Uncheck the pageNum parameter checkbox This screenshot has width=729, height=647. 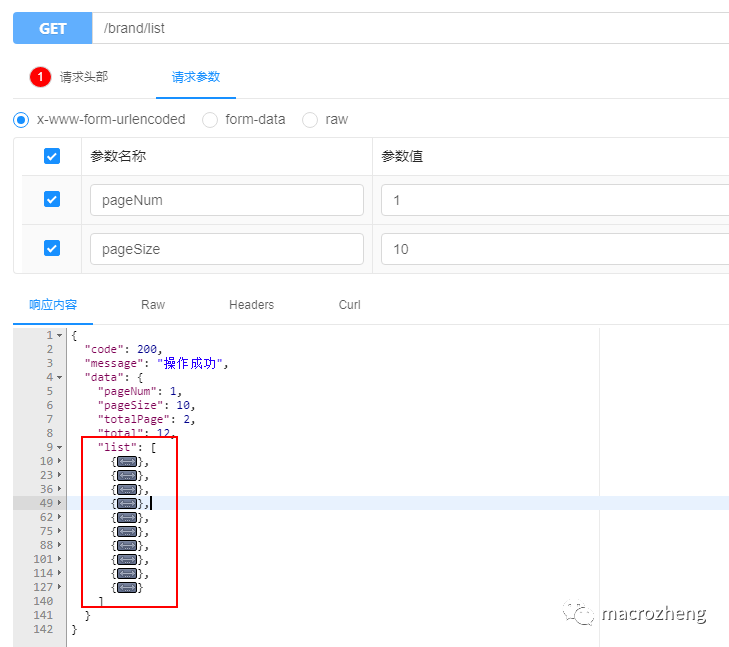click(x=52, y=199)
